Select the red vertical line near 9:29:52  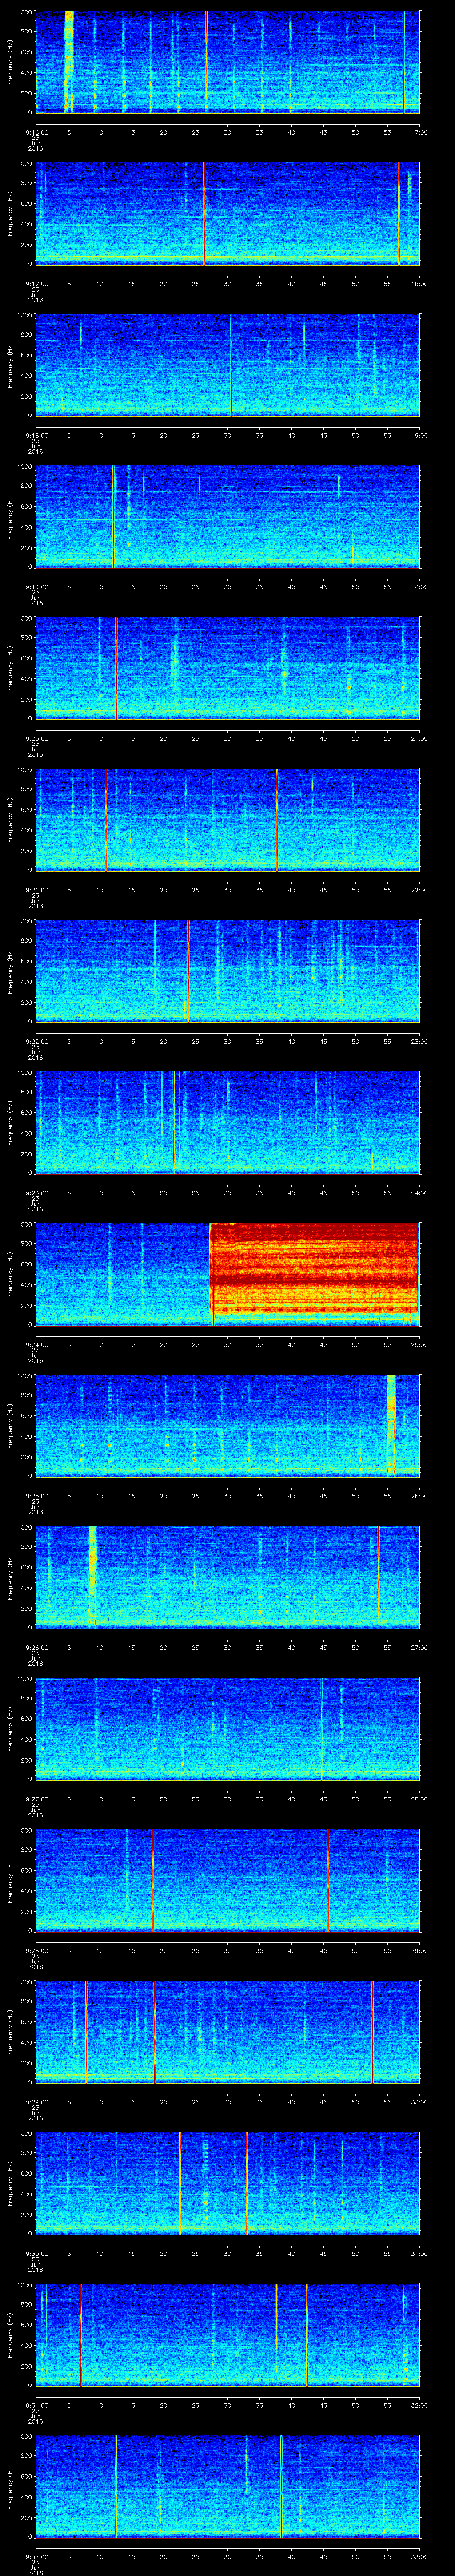[372, 2030]
